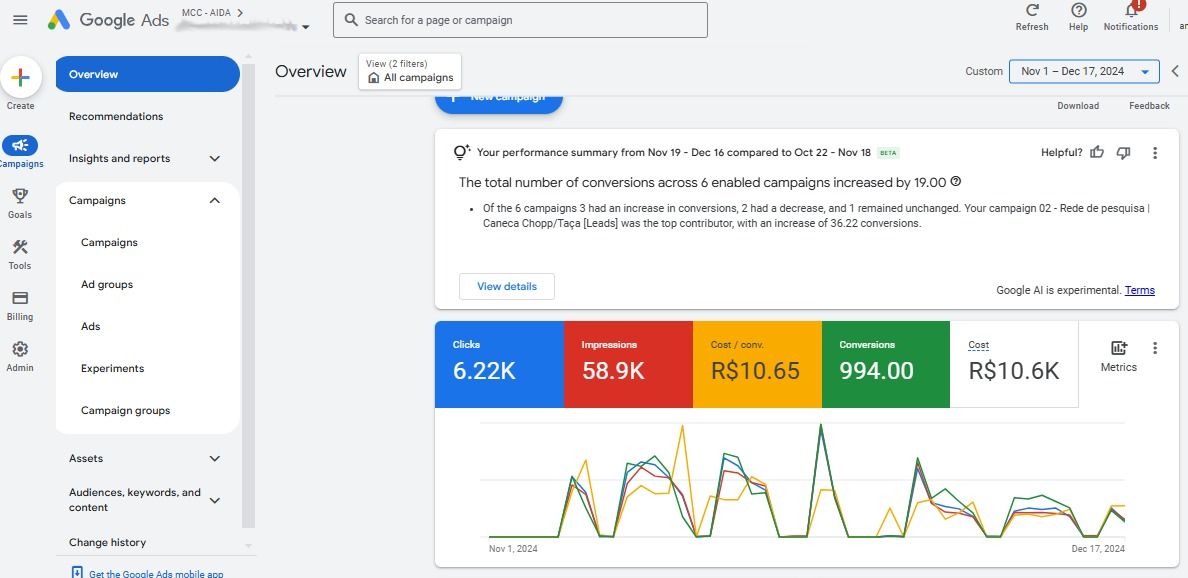Click the conversions increased by 19.00 headline
The image size is (1188, 578).
702,182
